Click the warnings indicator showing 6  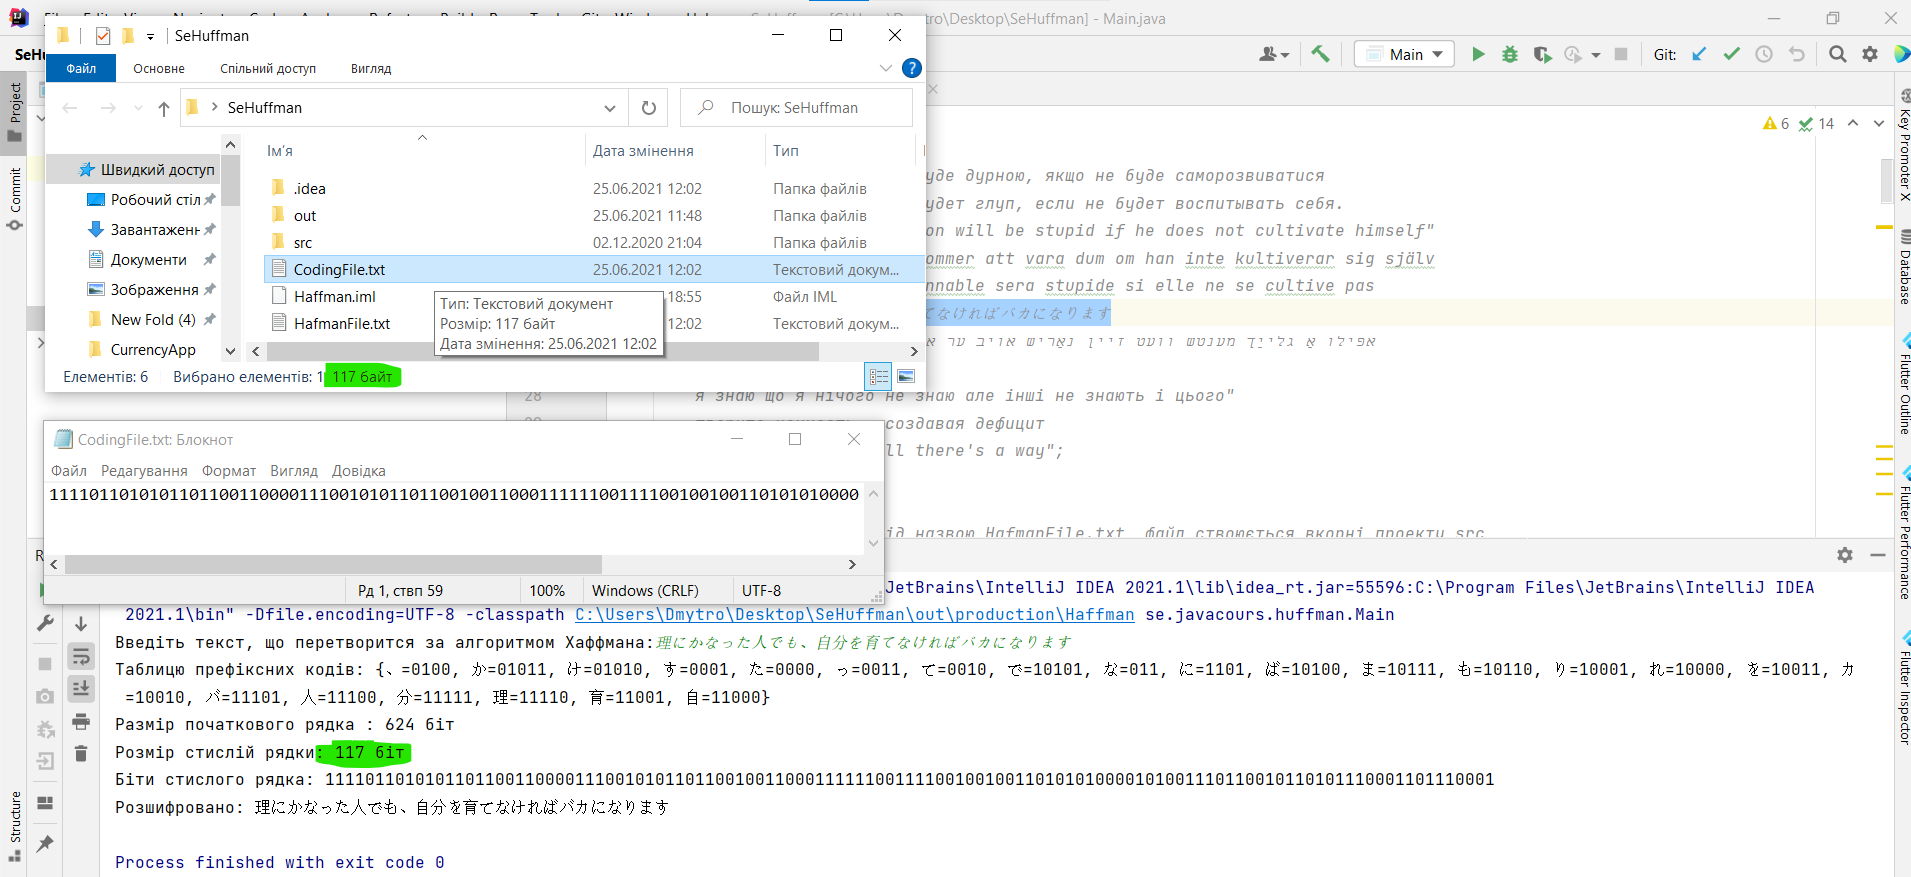coord(1776,123)
